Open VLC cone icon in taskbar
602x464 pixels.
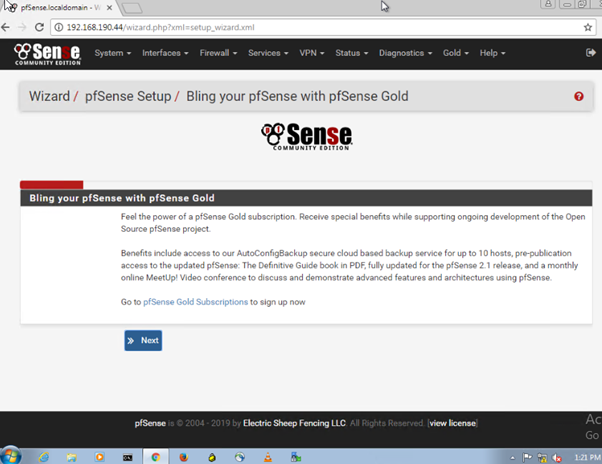(x=268, y=457)
